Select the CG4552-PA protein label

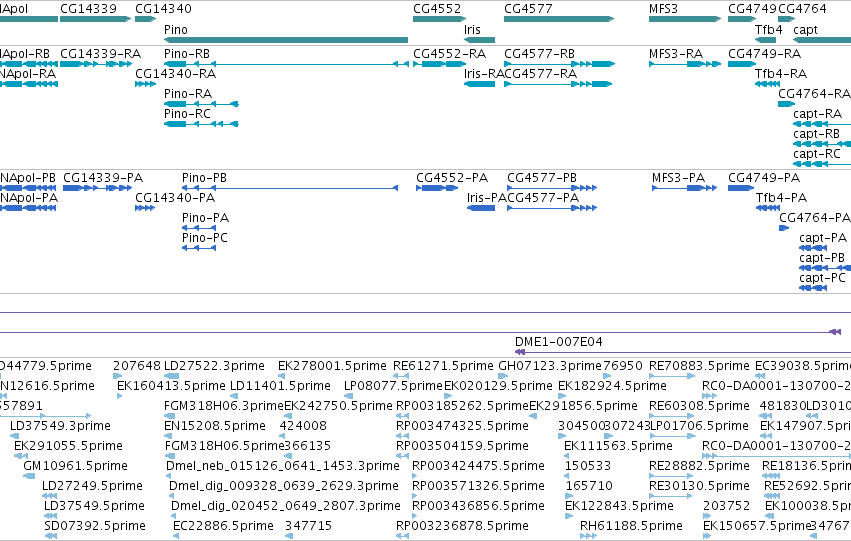point(452,178)
